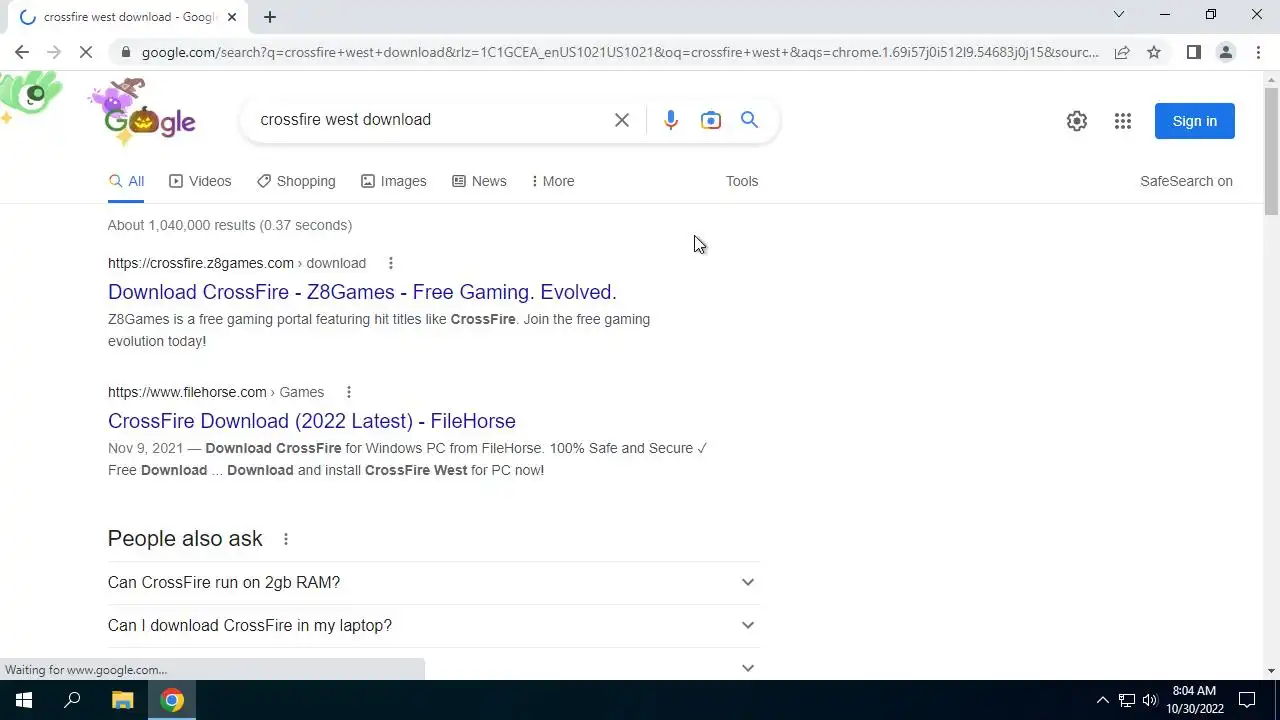Expand 'Can I download CrossFire in my laptop?'

(433, 625)
